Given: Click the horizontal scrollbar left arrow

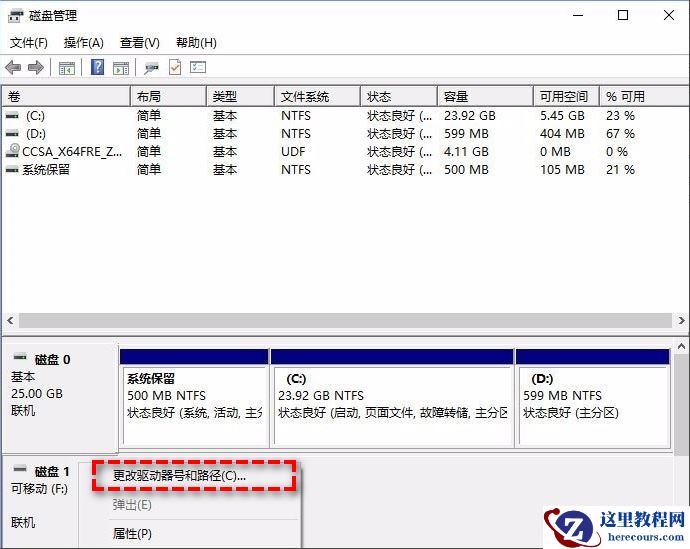Looking at the screenshot, I should pyautogui.click(x=11, y=320).
